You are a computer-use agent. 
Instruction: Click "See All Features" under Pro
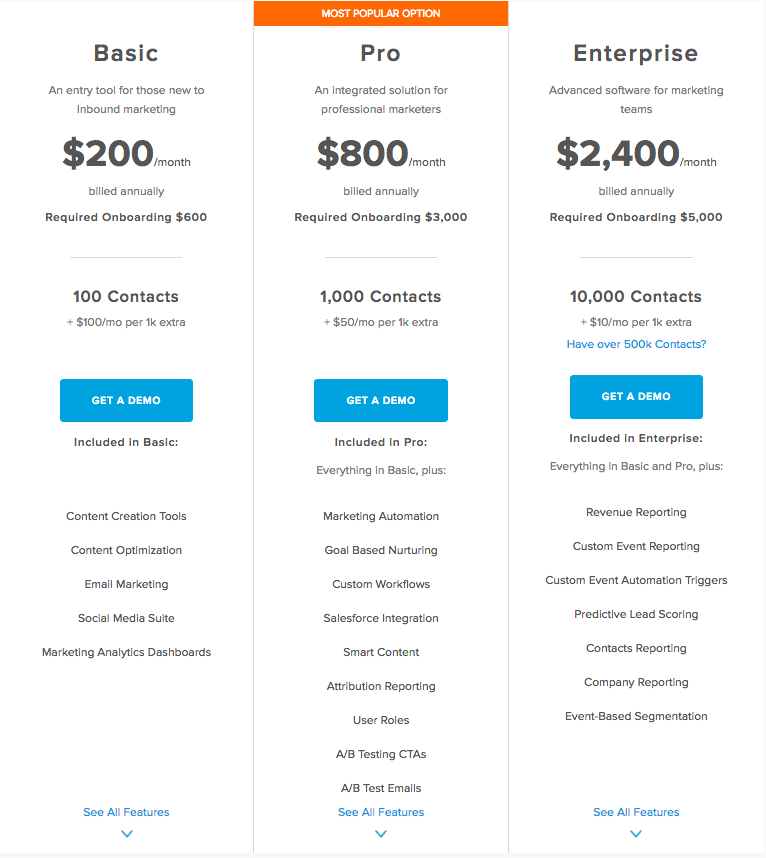pos(380,812)
